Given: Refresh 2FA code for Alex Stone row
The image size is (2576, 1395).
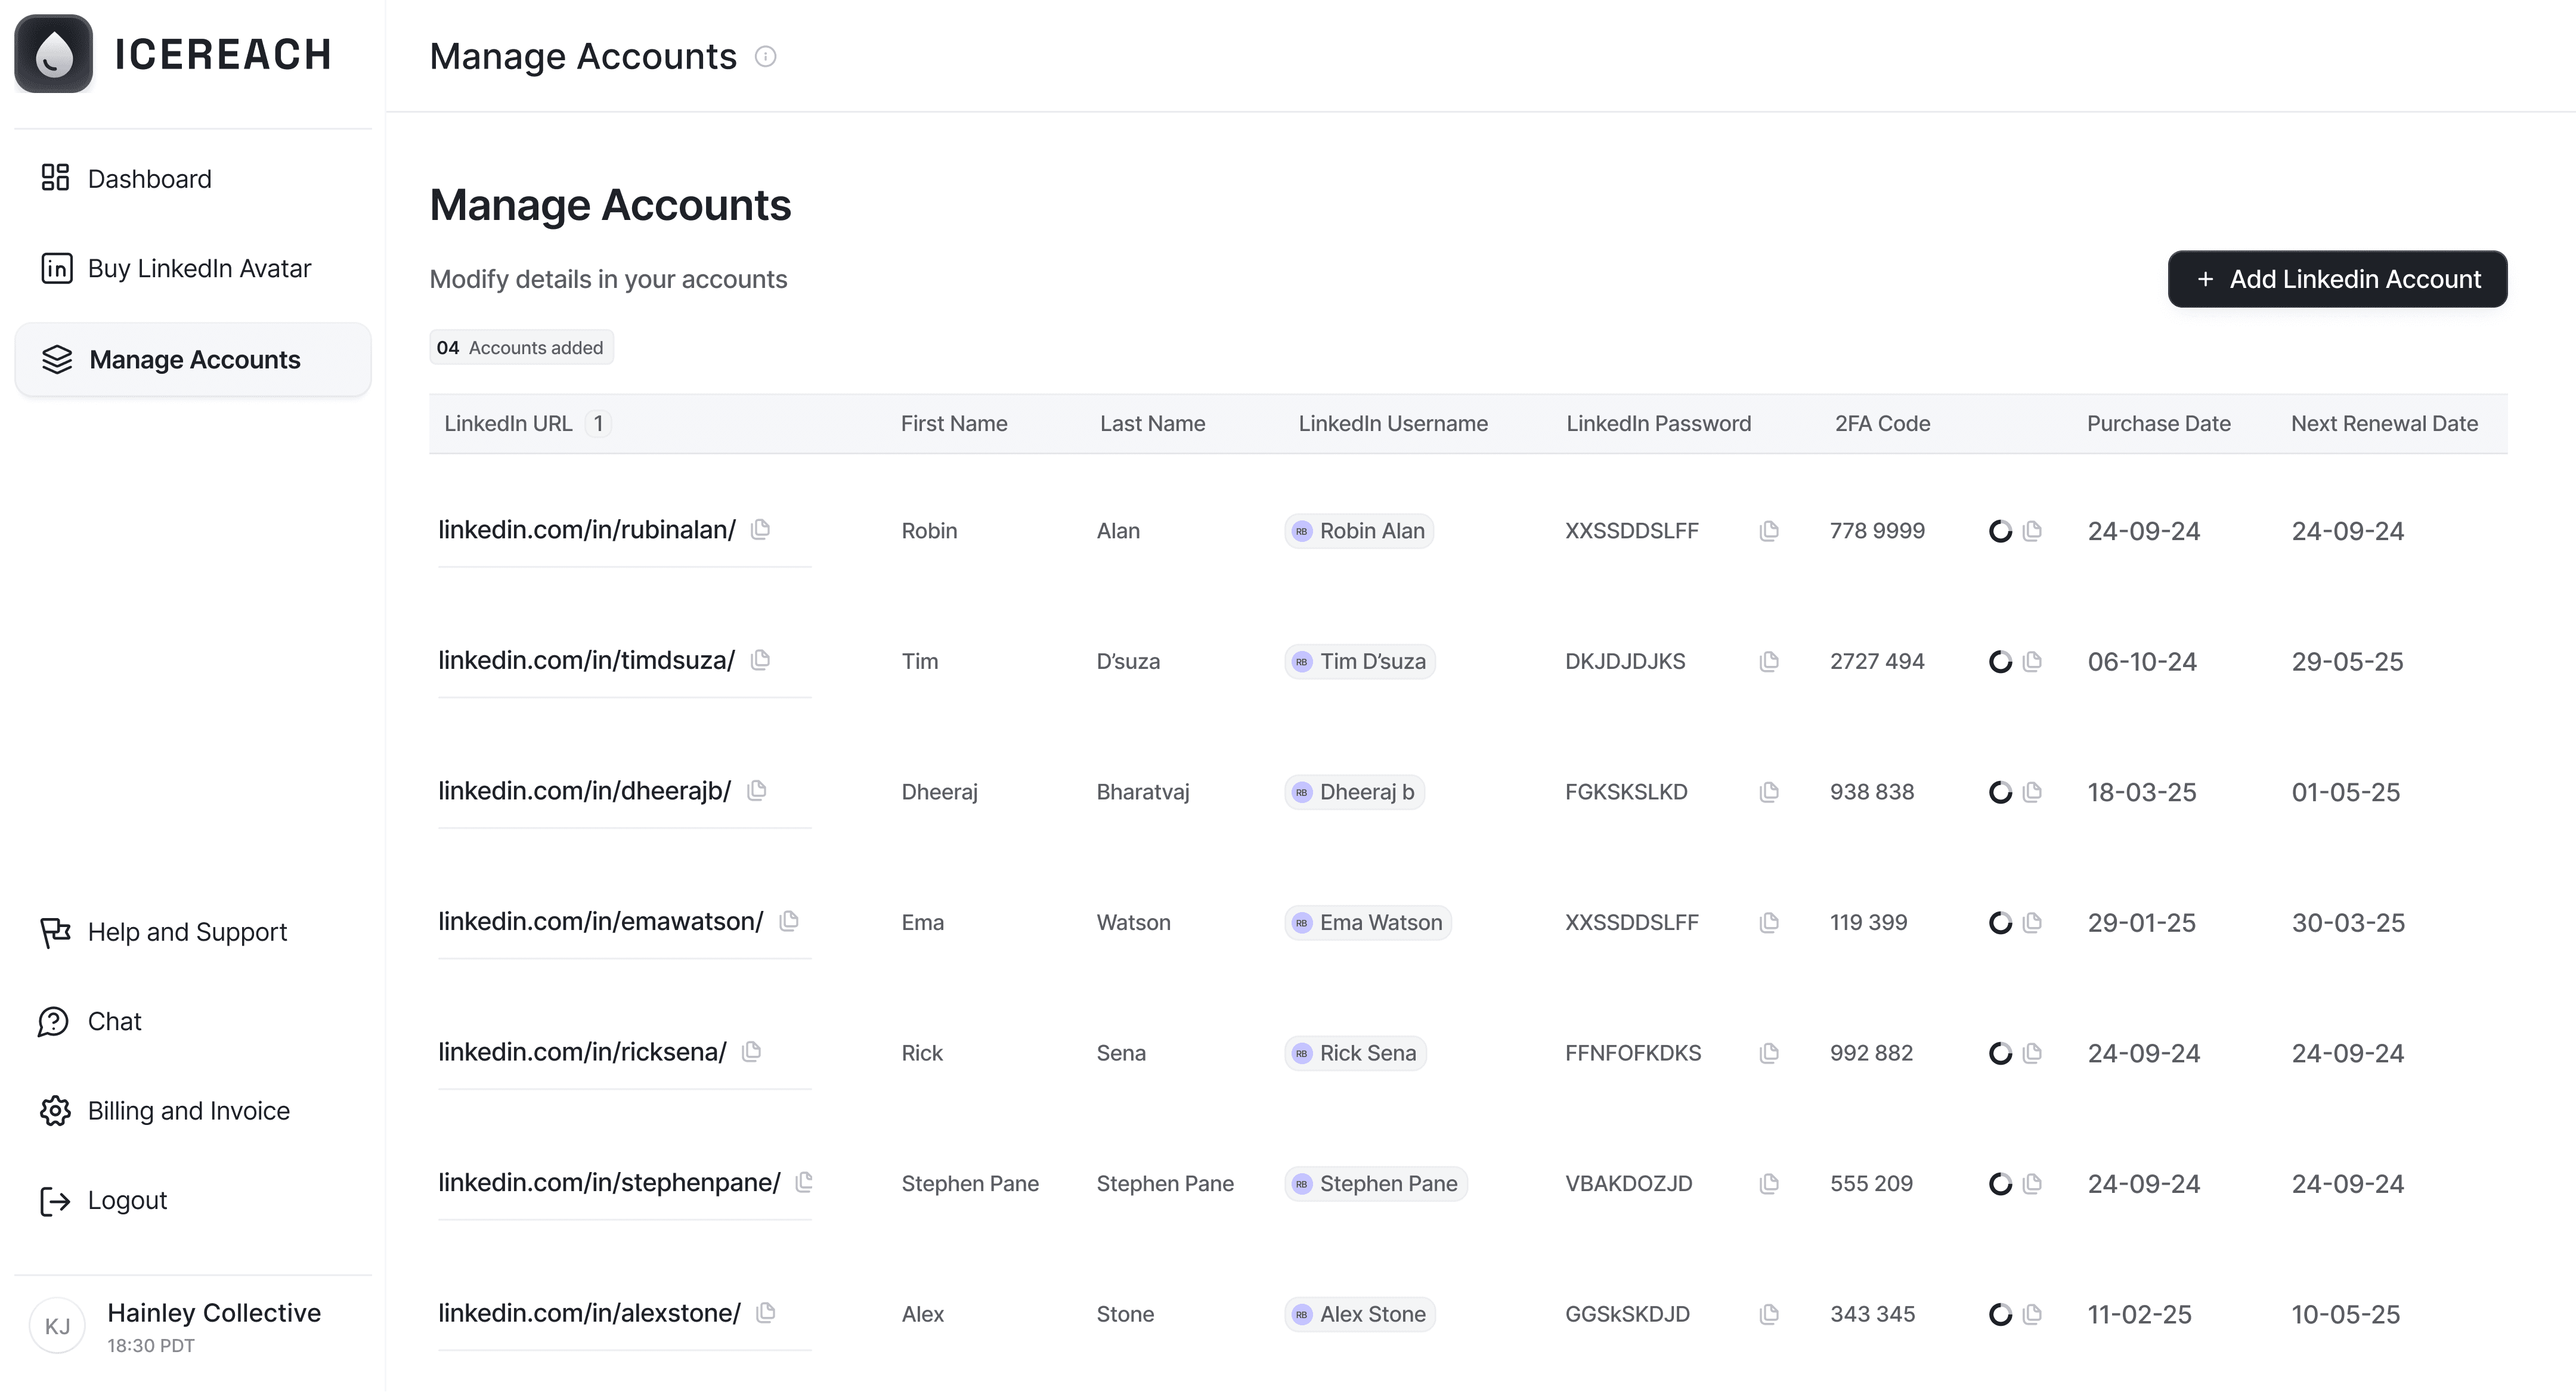Looking at the screenshot, I should point(2000,1314).
